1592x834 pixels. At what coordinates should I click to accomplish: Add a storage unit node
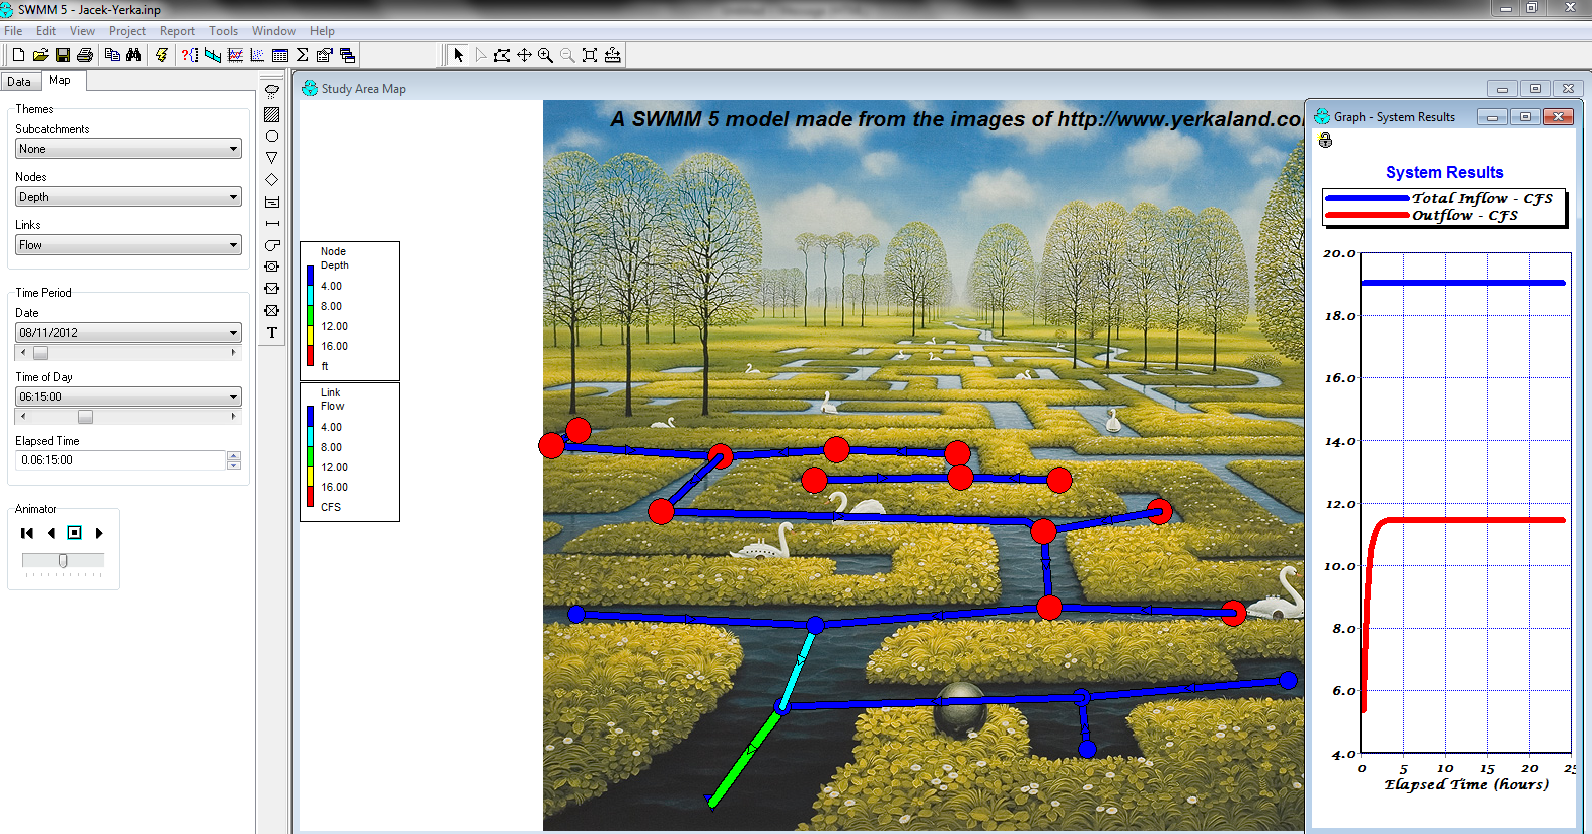click(271, 202)
